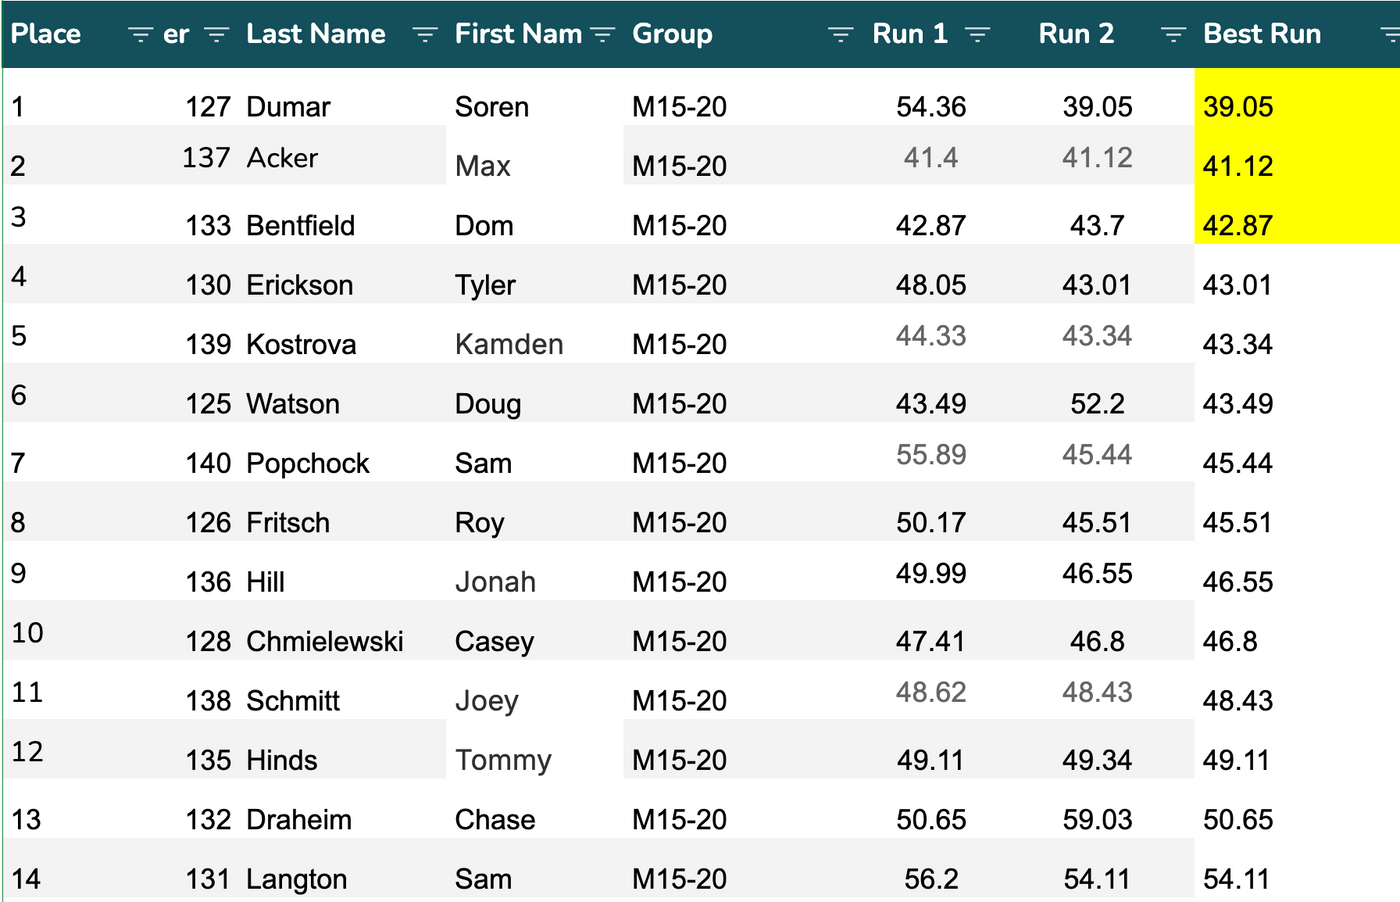The height and width of the screenshot is (902, 1400).
Task: Click the Chmielewski last name cell
Action: pos(325,641)
